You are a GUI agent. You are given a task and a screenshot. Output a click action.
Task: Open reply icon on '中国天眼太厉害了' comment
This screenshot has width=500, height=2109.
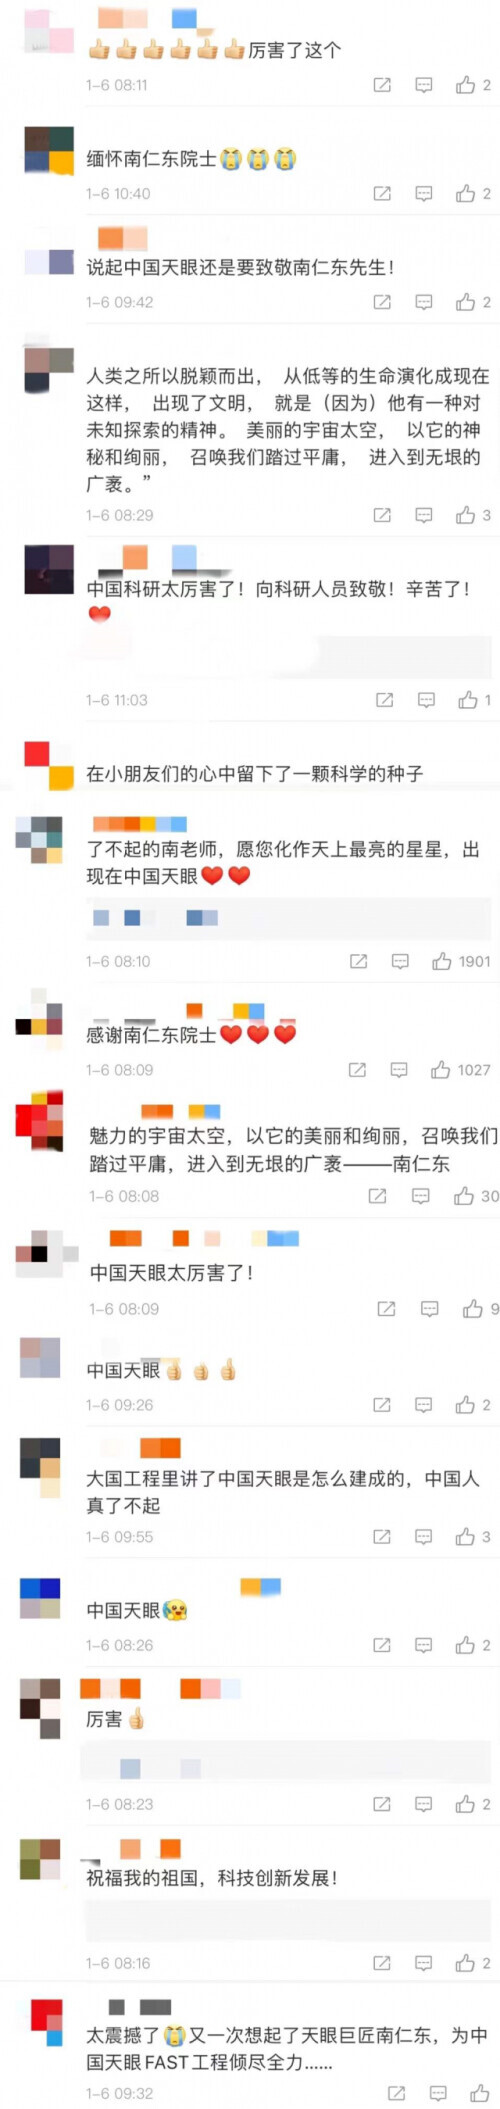pos(430,1308)
